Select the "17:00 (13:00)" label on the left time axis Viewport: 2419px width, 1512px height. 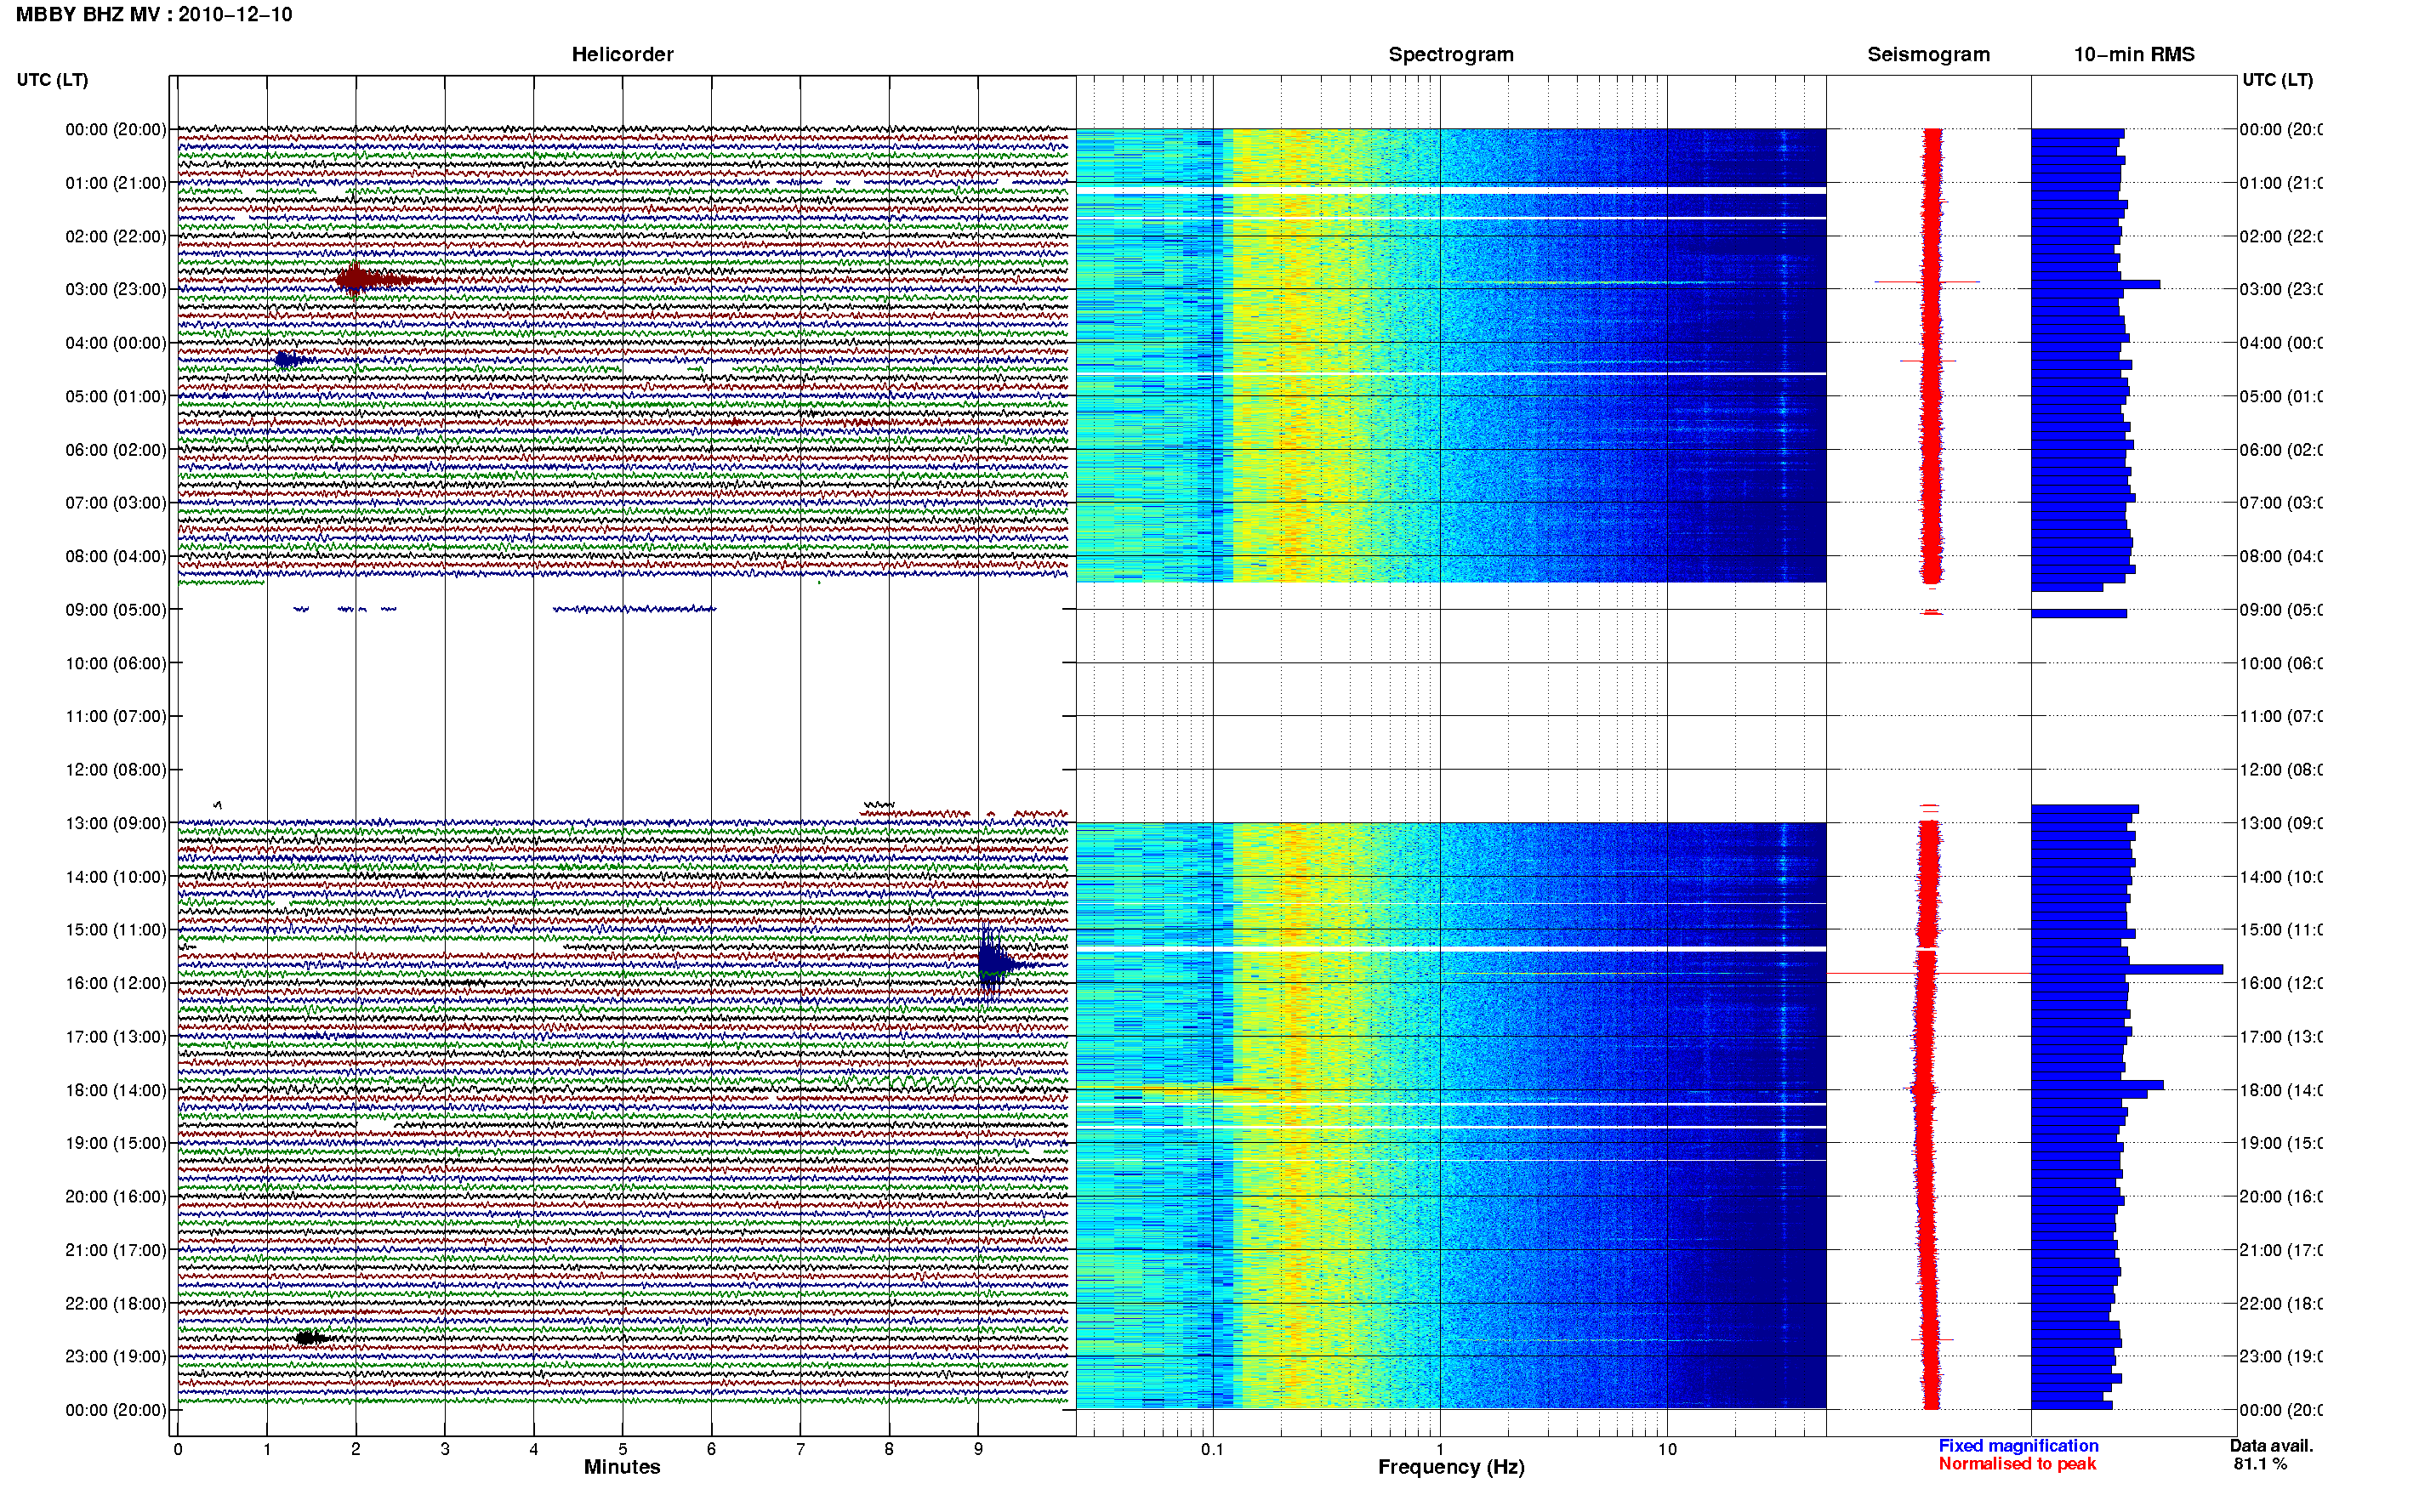[116, 1037]
